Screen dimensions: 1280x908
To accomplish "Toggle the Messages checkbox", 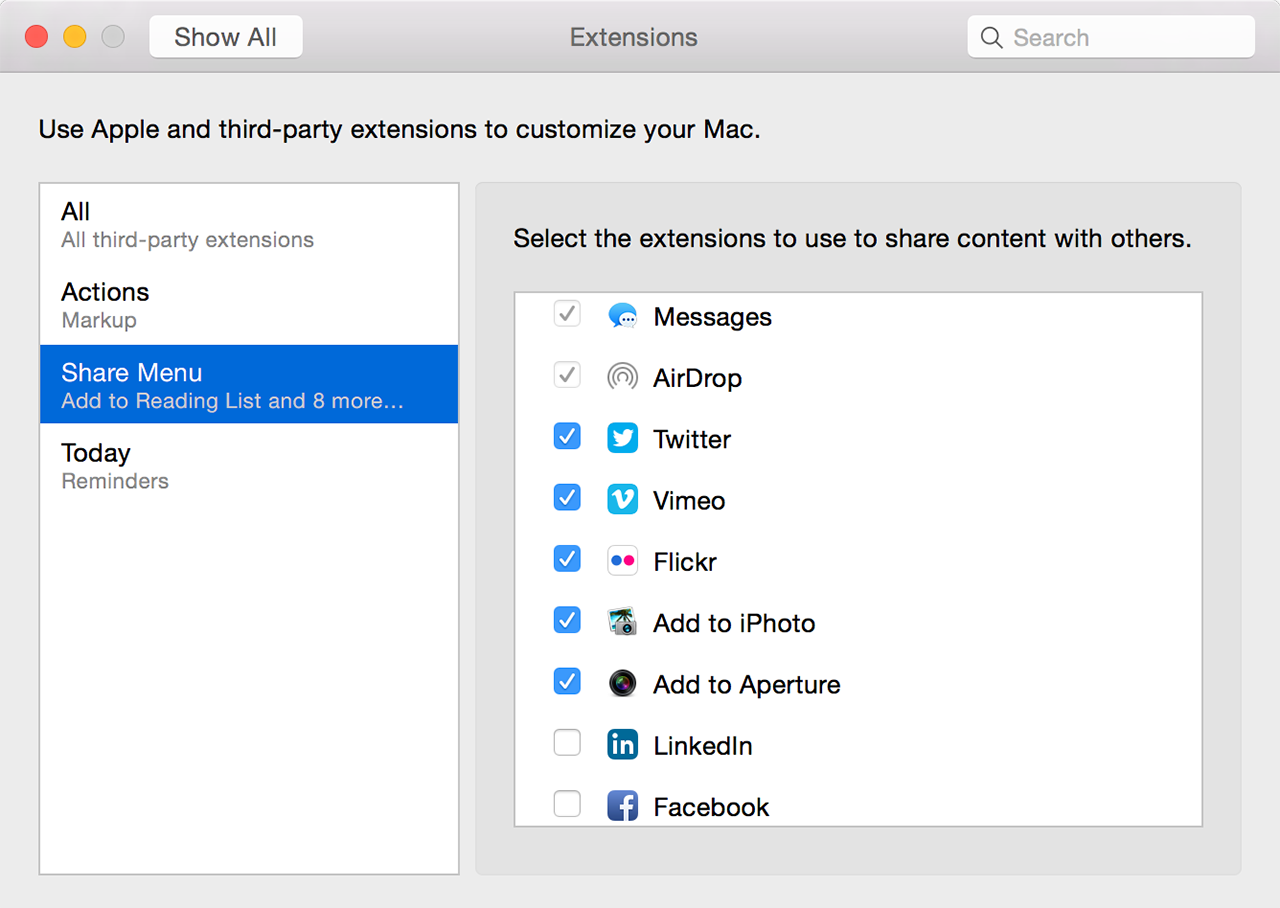I will (x=567, y=314).
